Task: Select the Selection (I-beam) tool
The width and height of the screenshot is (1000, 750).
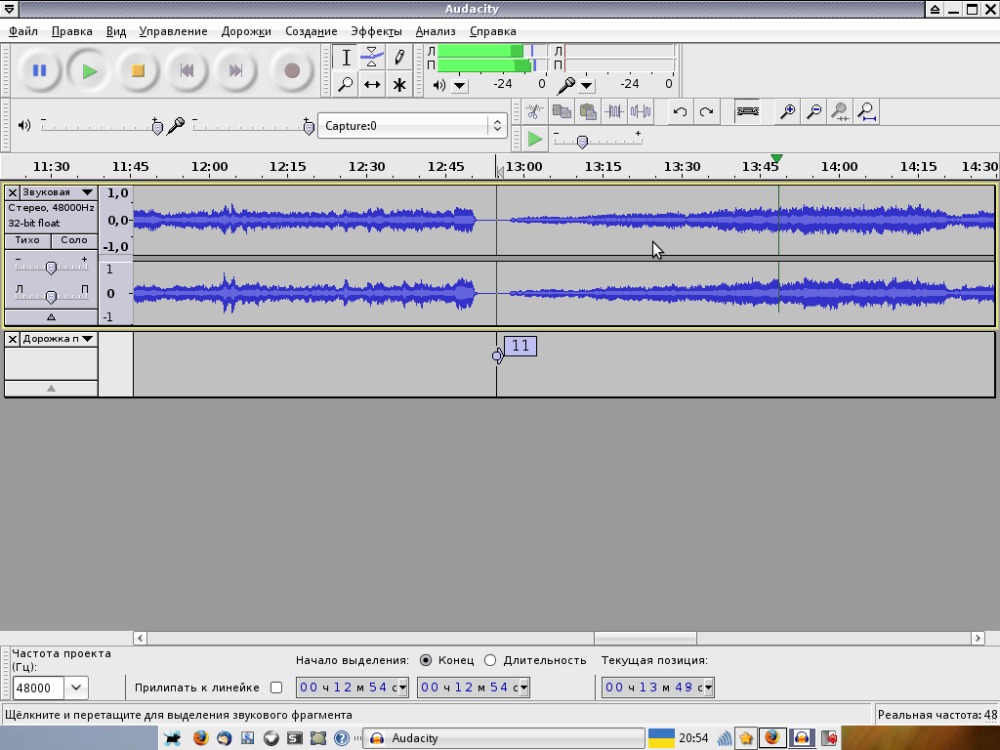Action: [346, 57]
